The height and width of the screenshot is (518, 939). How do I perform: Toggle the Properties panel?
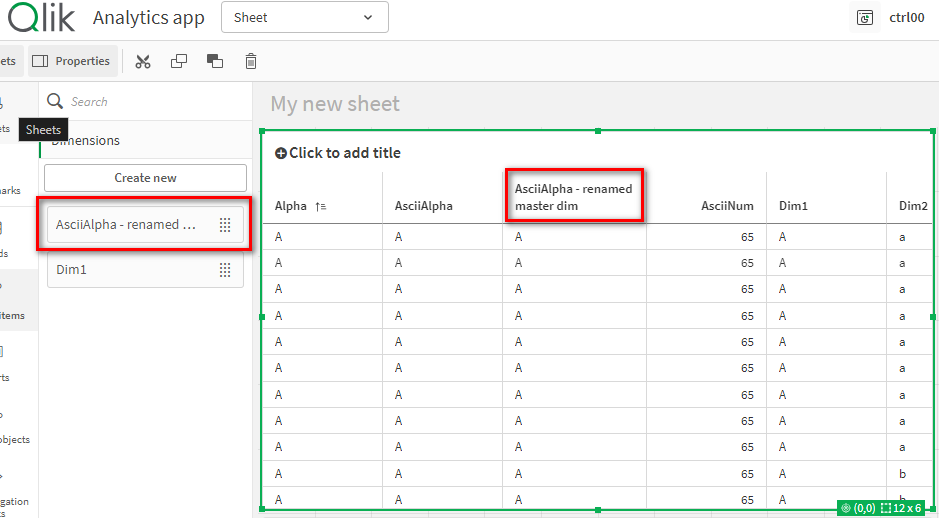(x=72, y=62)
